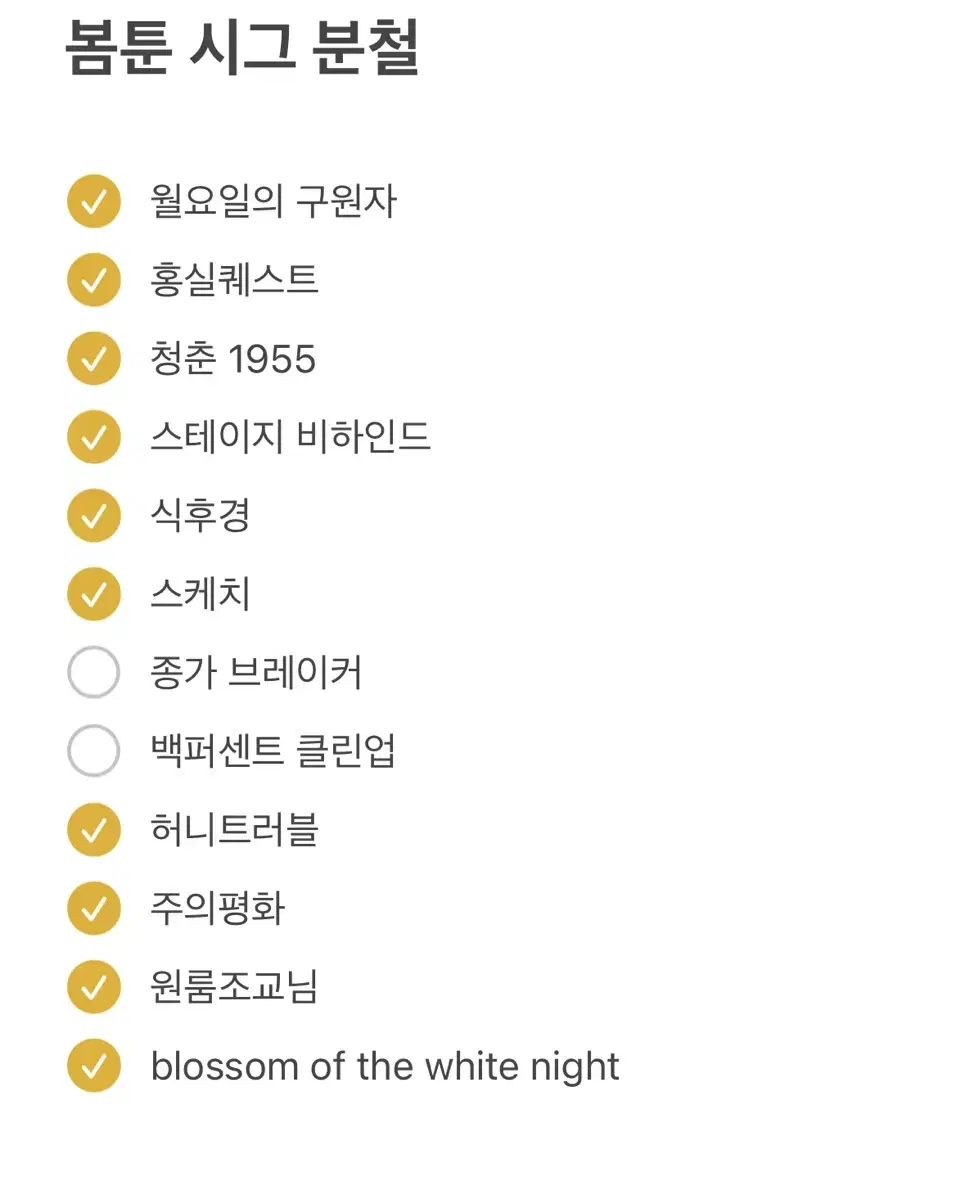Uncheck 스테이지 비하인드 in the list
Image resolution: width=965 pixels, height=1200 pixels.
[x=94, y=437]
